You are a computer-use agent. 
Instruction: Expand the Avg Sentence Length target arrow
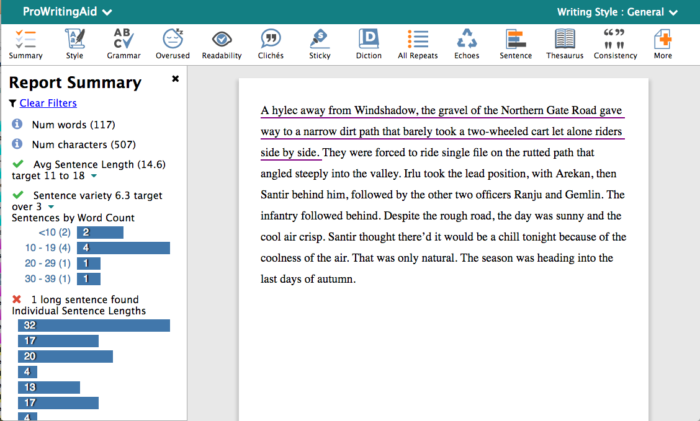point(93,176)
